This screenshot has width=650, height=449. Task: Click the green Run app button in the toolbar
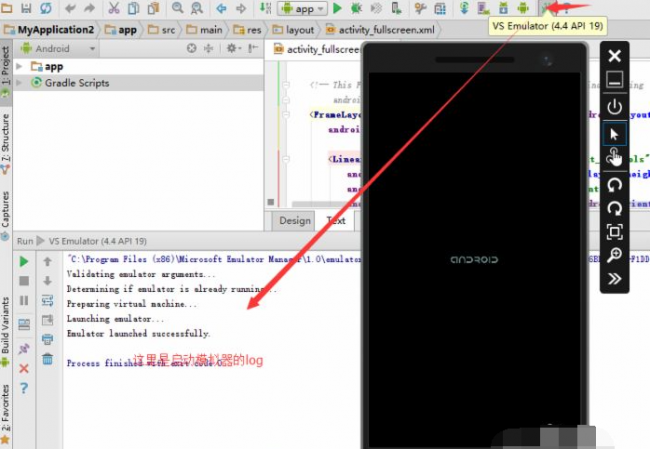(337, 8)
